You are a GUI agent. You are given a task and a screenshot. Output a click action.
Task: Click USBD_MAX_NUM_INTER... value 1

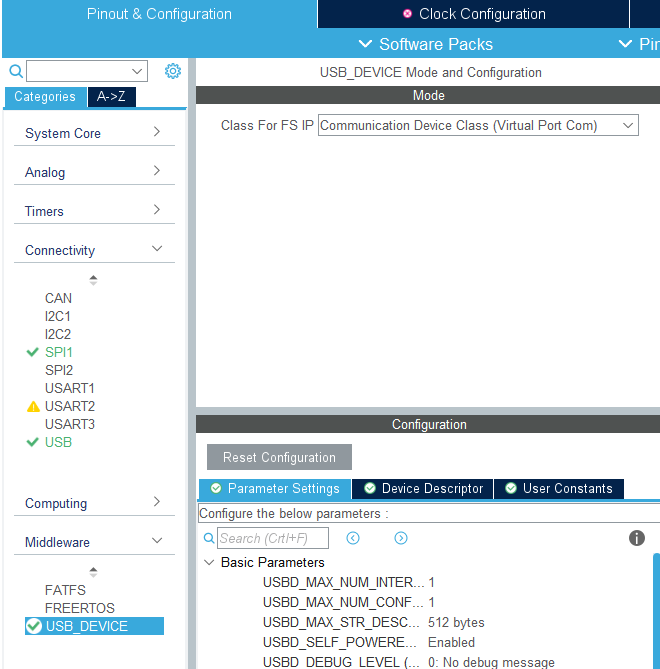(431, 582)
